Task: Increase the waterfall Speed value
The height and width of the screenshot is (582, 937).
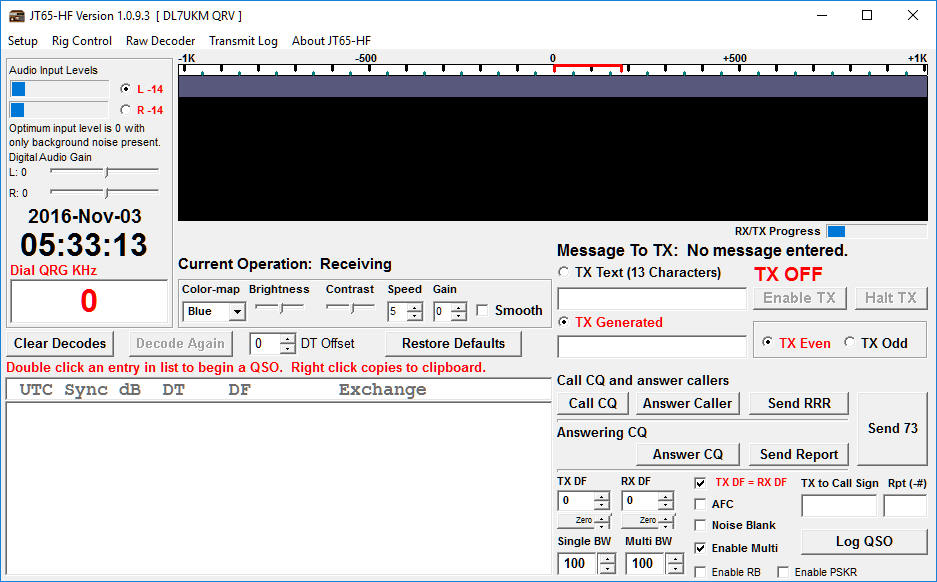Action: [x=415, y=307]
